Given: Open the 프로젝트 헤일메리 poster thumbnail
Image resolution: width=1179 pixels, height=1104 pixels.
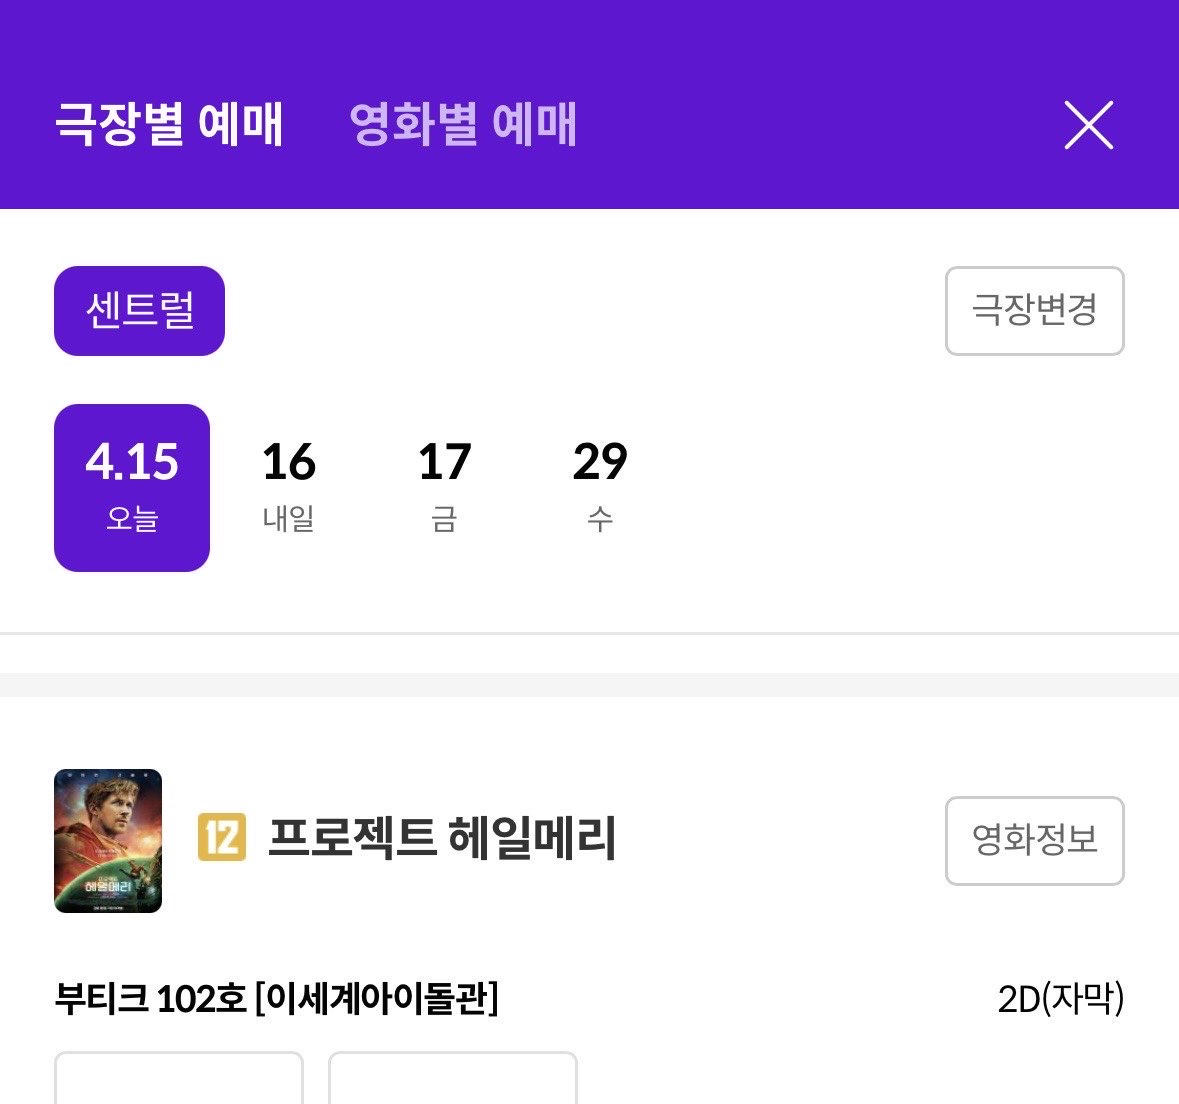Looking at the screenshot, I should [x=108, y=841].
